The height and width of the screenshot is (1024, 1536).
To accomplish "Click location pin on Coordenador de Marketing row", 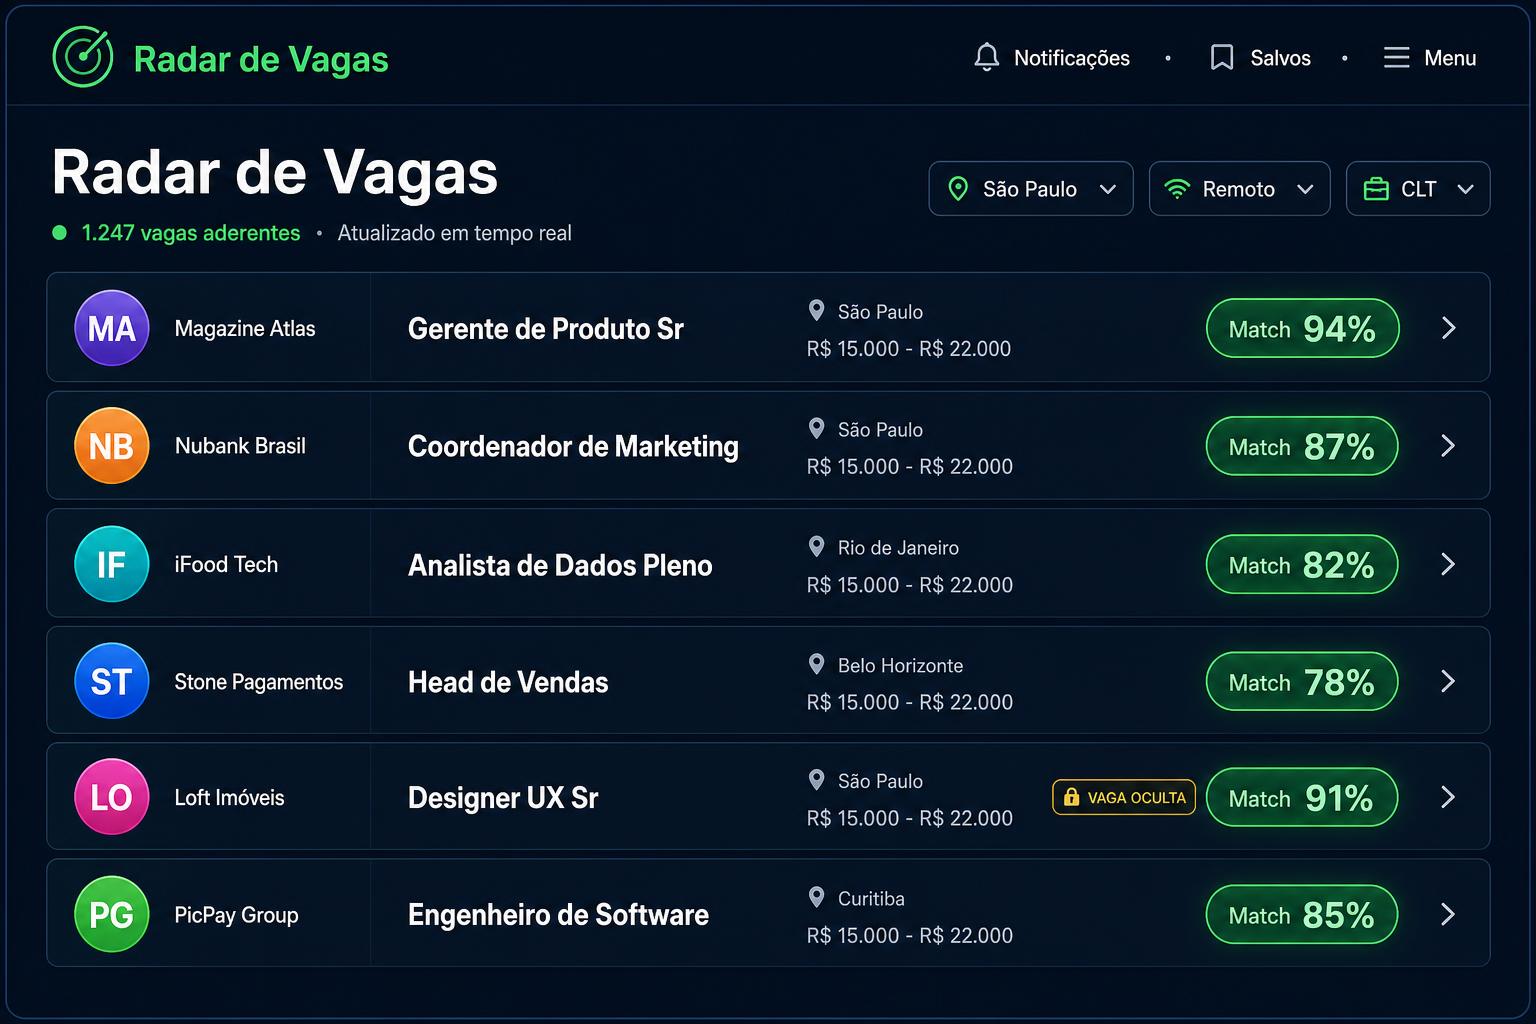I will pos(816,429).
